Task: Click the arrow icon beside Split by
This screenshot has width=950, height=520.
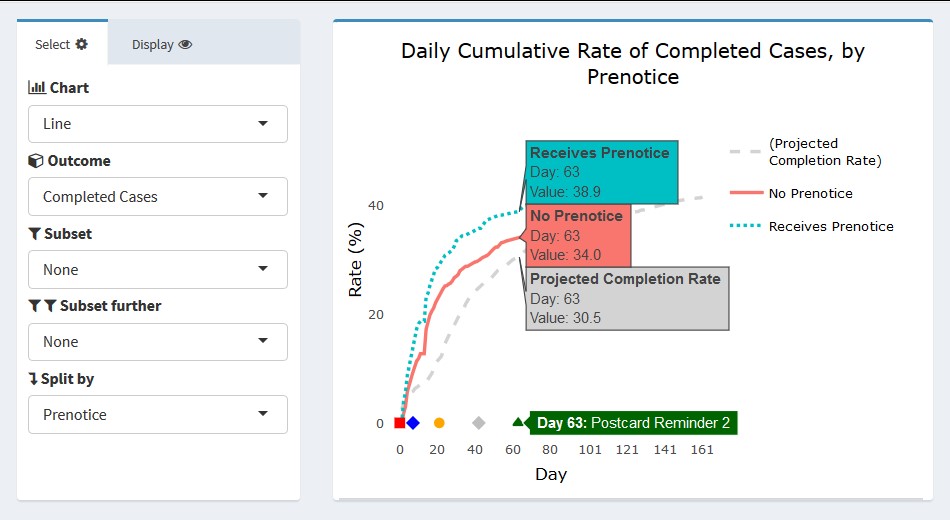Action: click(34, 379)
